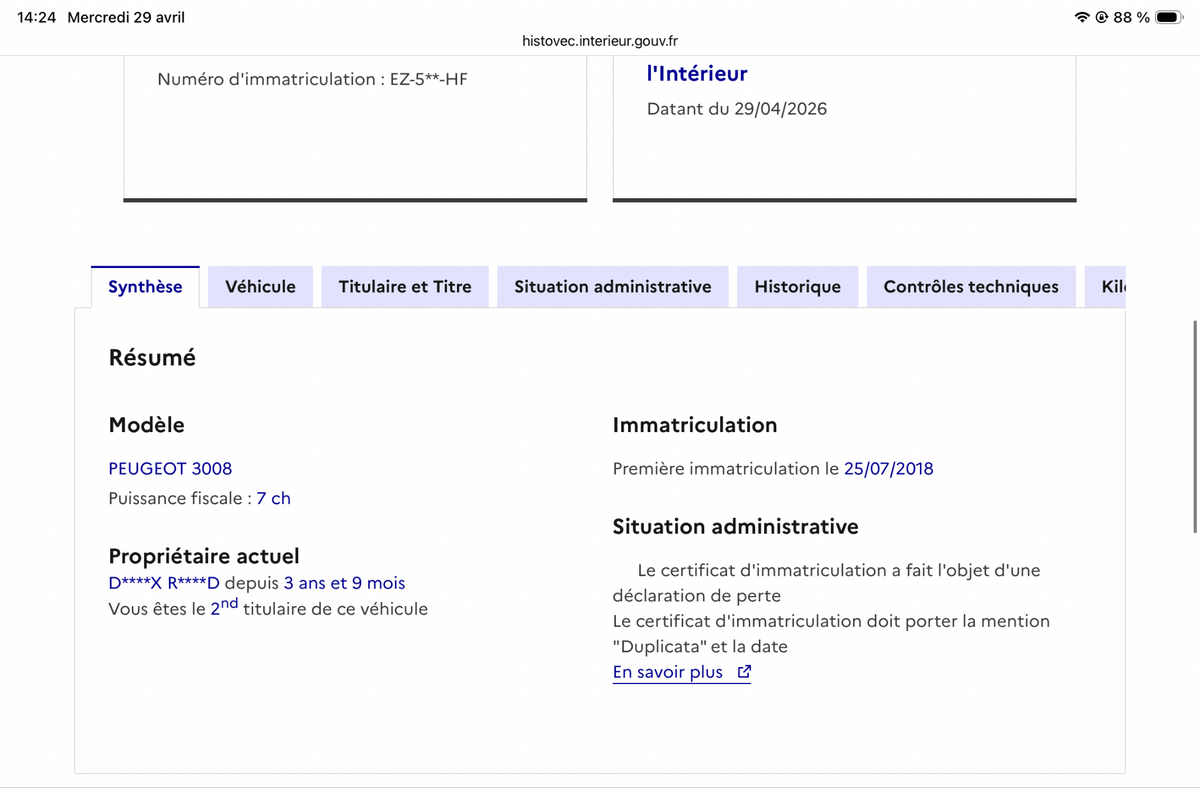Screen dimensions: 1200x788
Task: Tap the histovec.interieur.gouv.fr address bar
Action: (x=600, y=41)
